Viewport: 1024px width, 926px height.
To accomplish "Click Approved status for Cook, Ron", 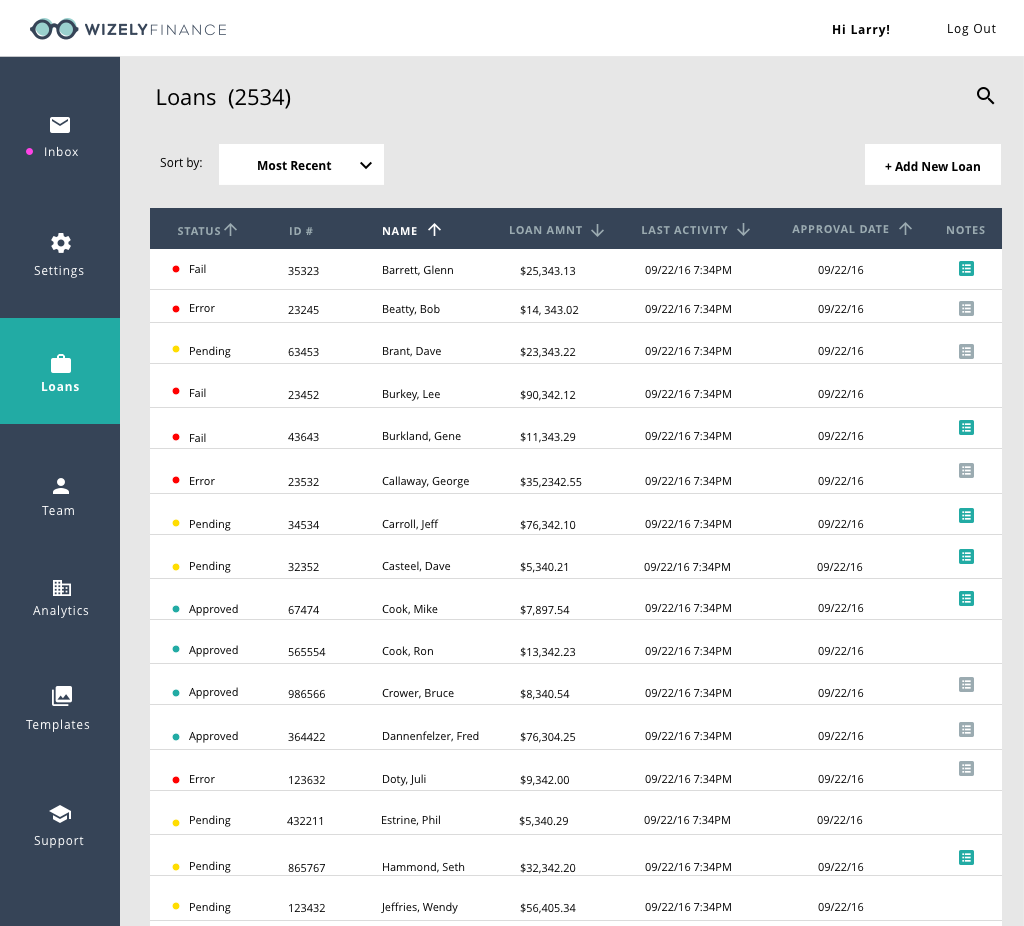I will pos(213,650).
